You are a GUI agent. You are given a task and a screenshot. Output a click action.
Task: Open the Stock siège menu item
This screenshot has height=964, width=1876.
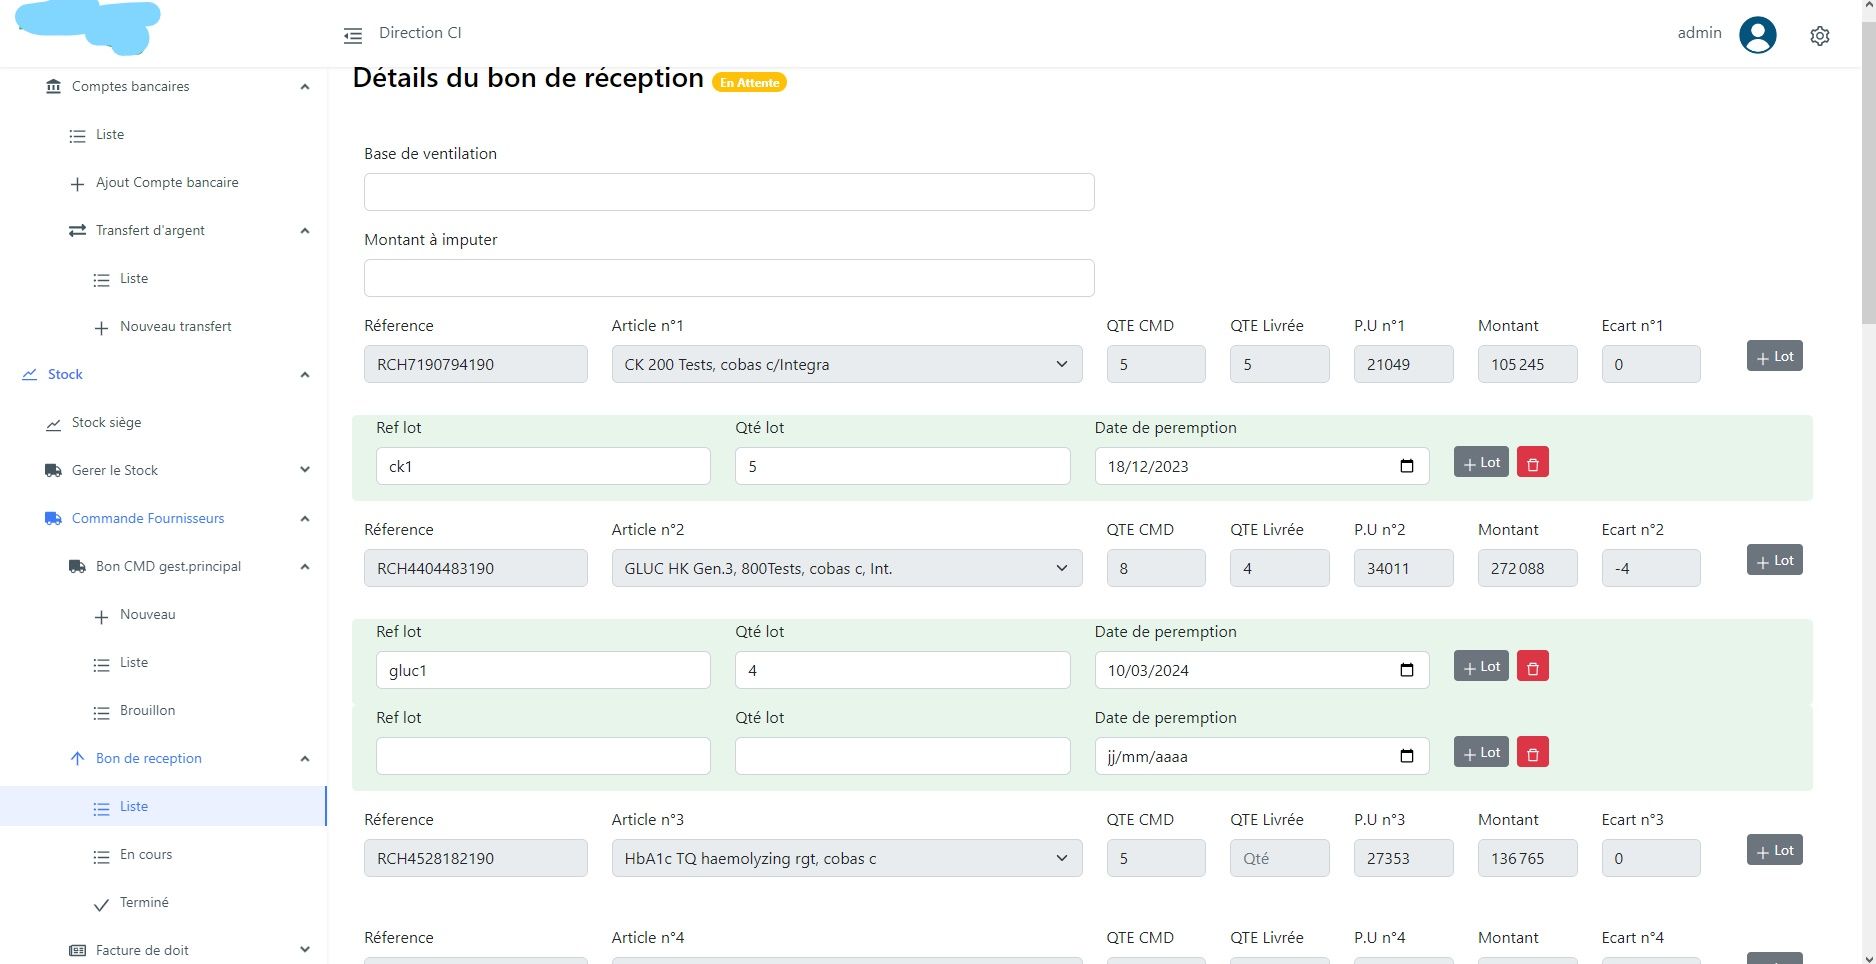tap(106, 423)
